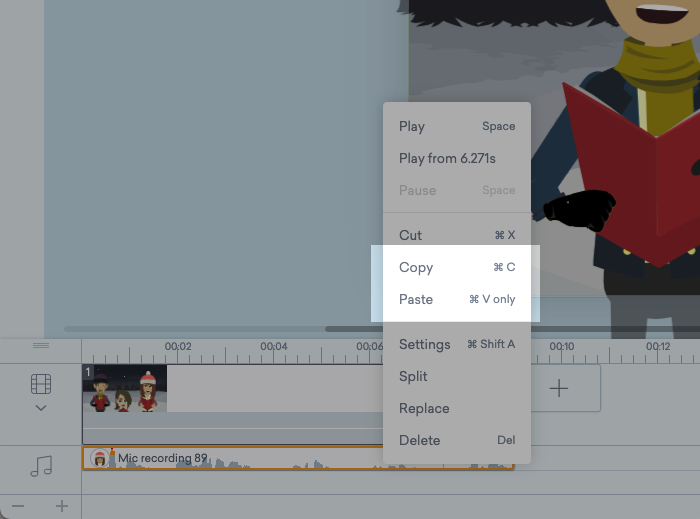Jump to the 00:12 ruler mark
This screenshot has width=700, height=519.
(658, 346)
